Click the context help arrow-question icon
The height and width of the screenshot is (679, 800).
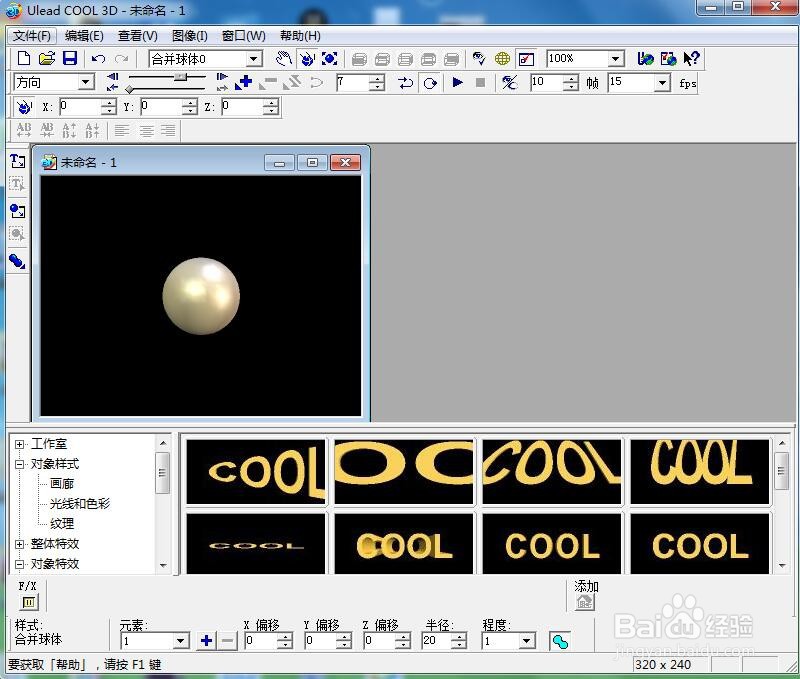[x=691, y=59]
